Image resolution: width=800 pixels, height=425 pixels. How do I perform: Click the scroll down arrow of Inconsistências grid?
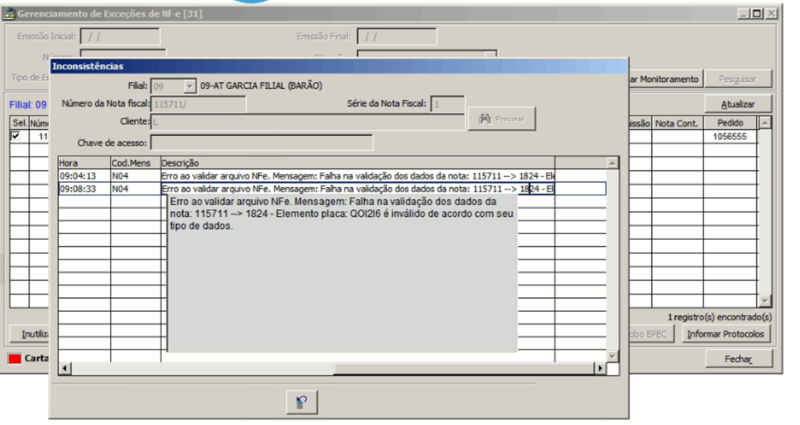pyautogui.click(x=612, y=356)
